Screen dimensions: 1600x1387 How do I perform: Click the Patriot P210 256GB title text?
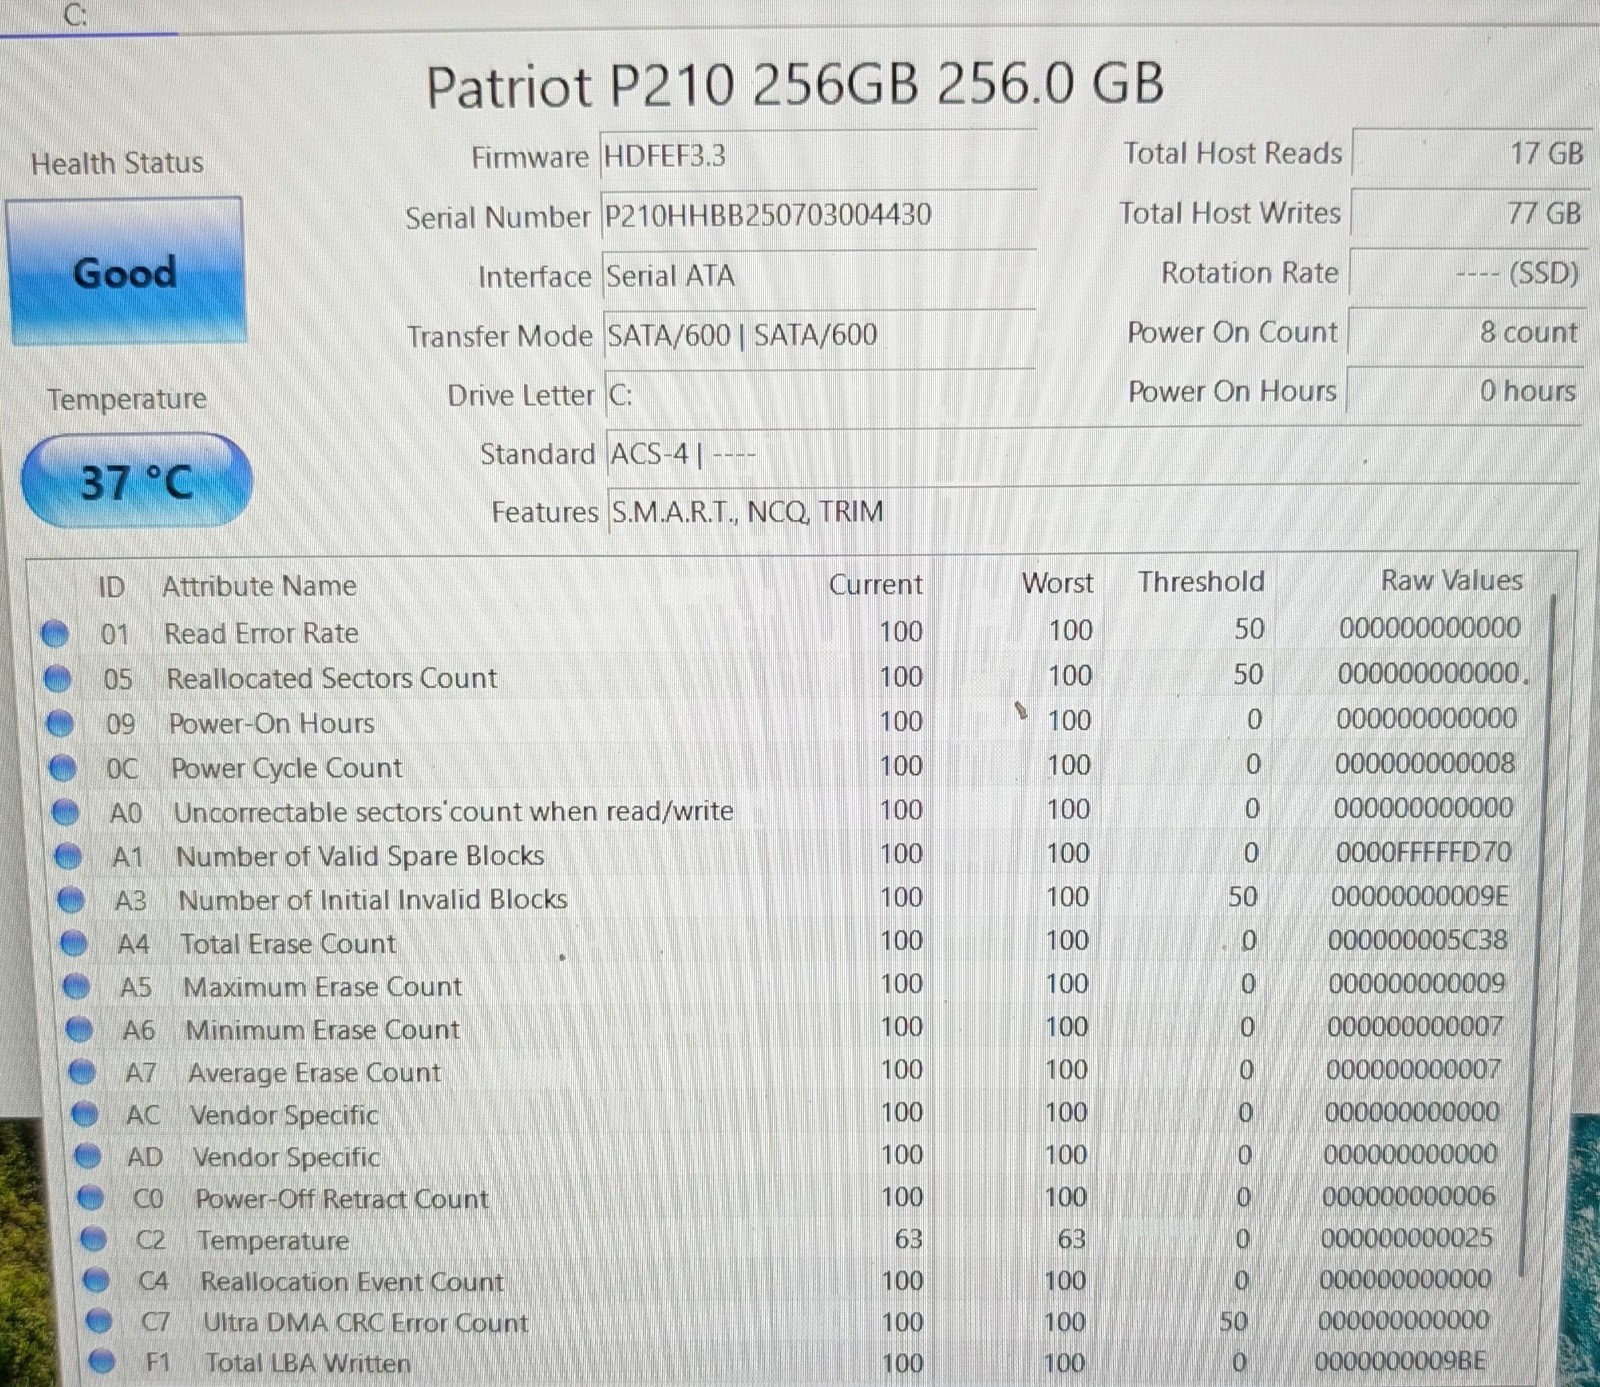(x=795, y=85)
